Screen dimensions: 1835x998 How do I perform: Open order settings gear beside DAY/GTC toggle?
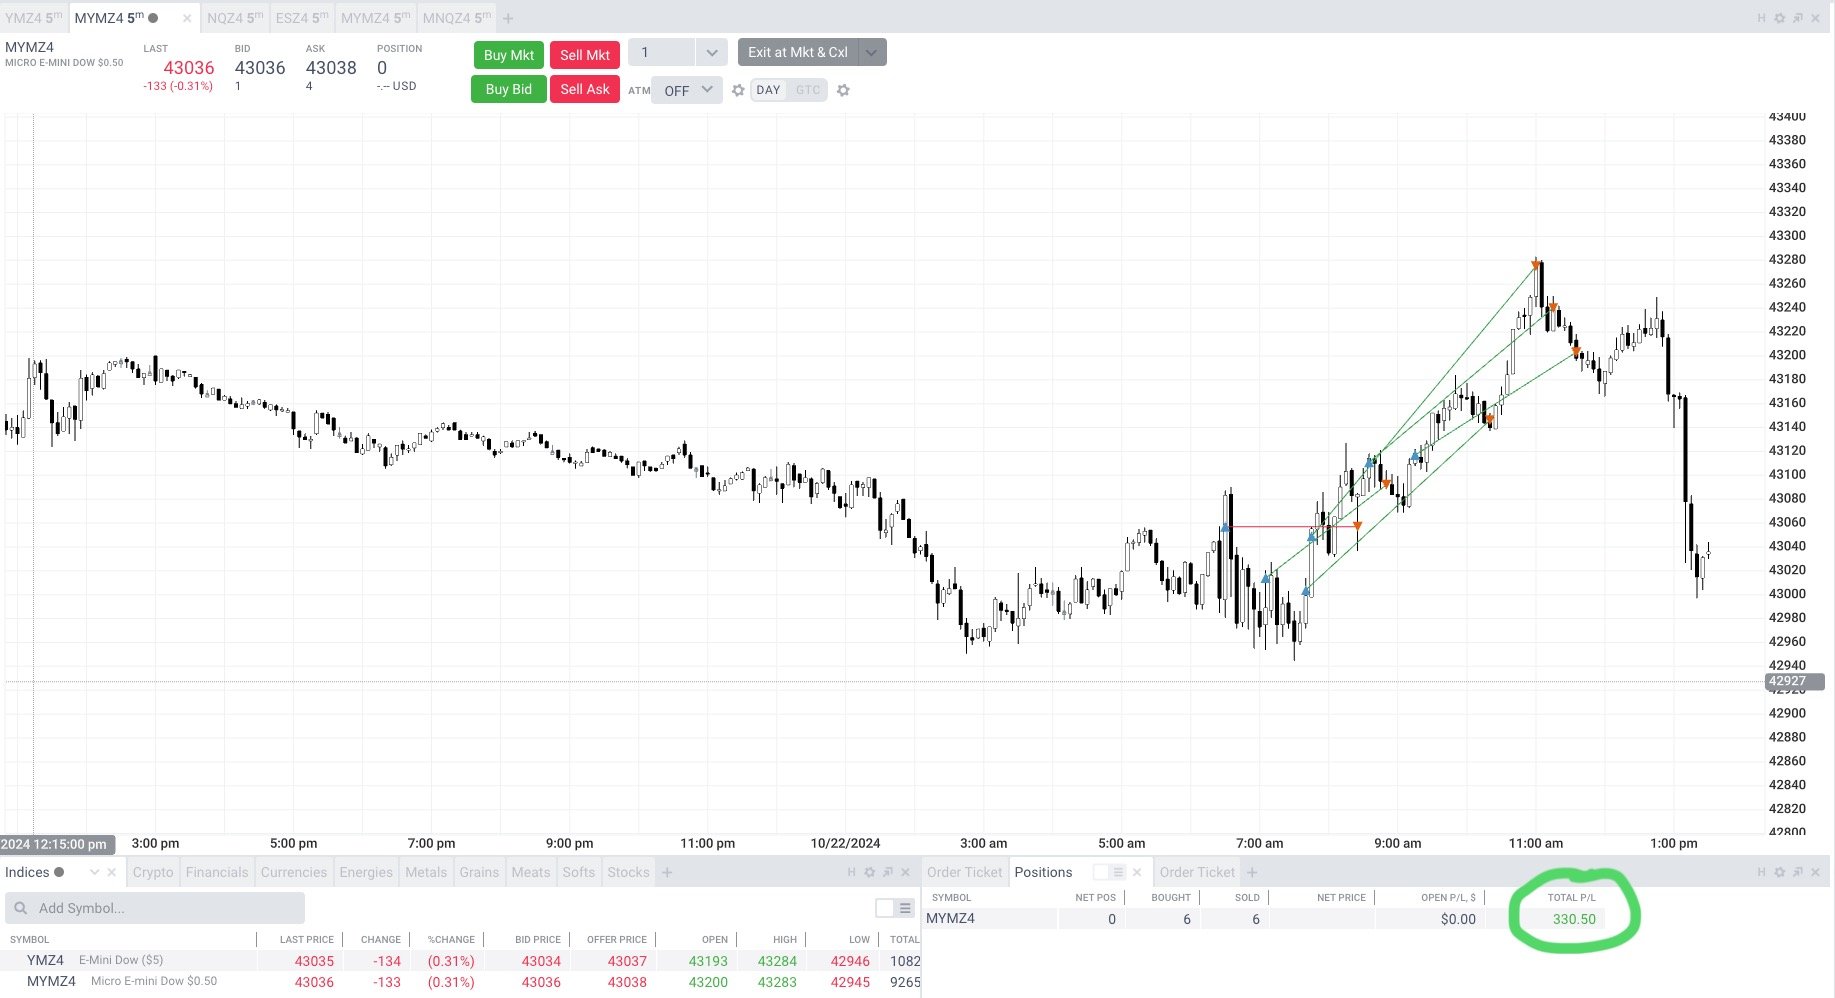click(x=843, y=90)
